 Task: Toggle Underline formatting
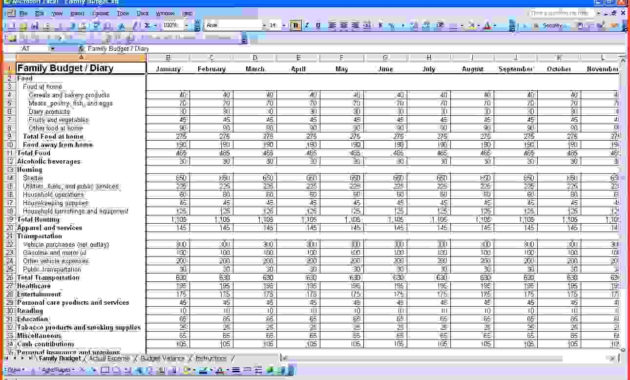click(x=318, y=26)
